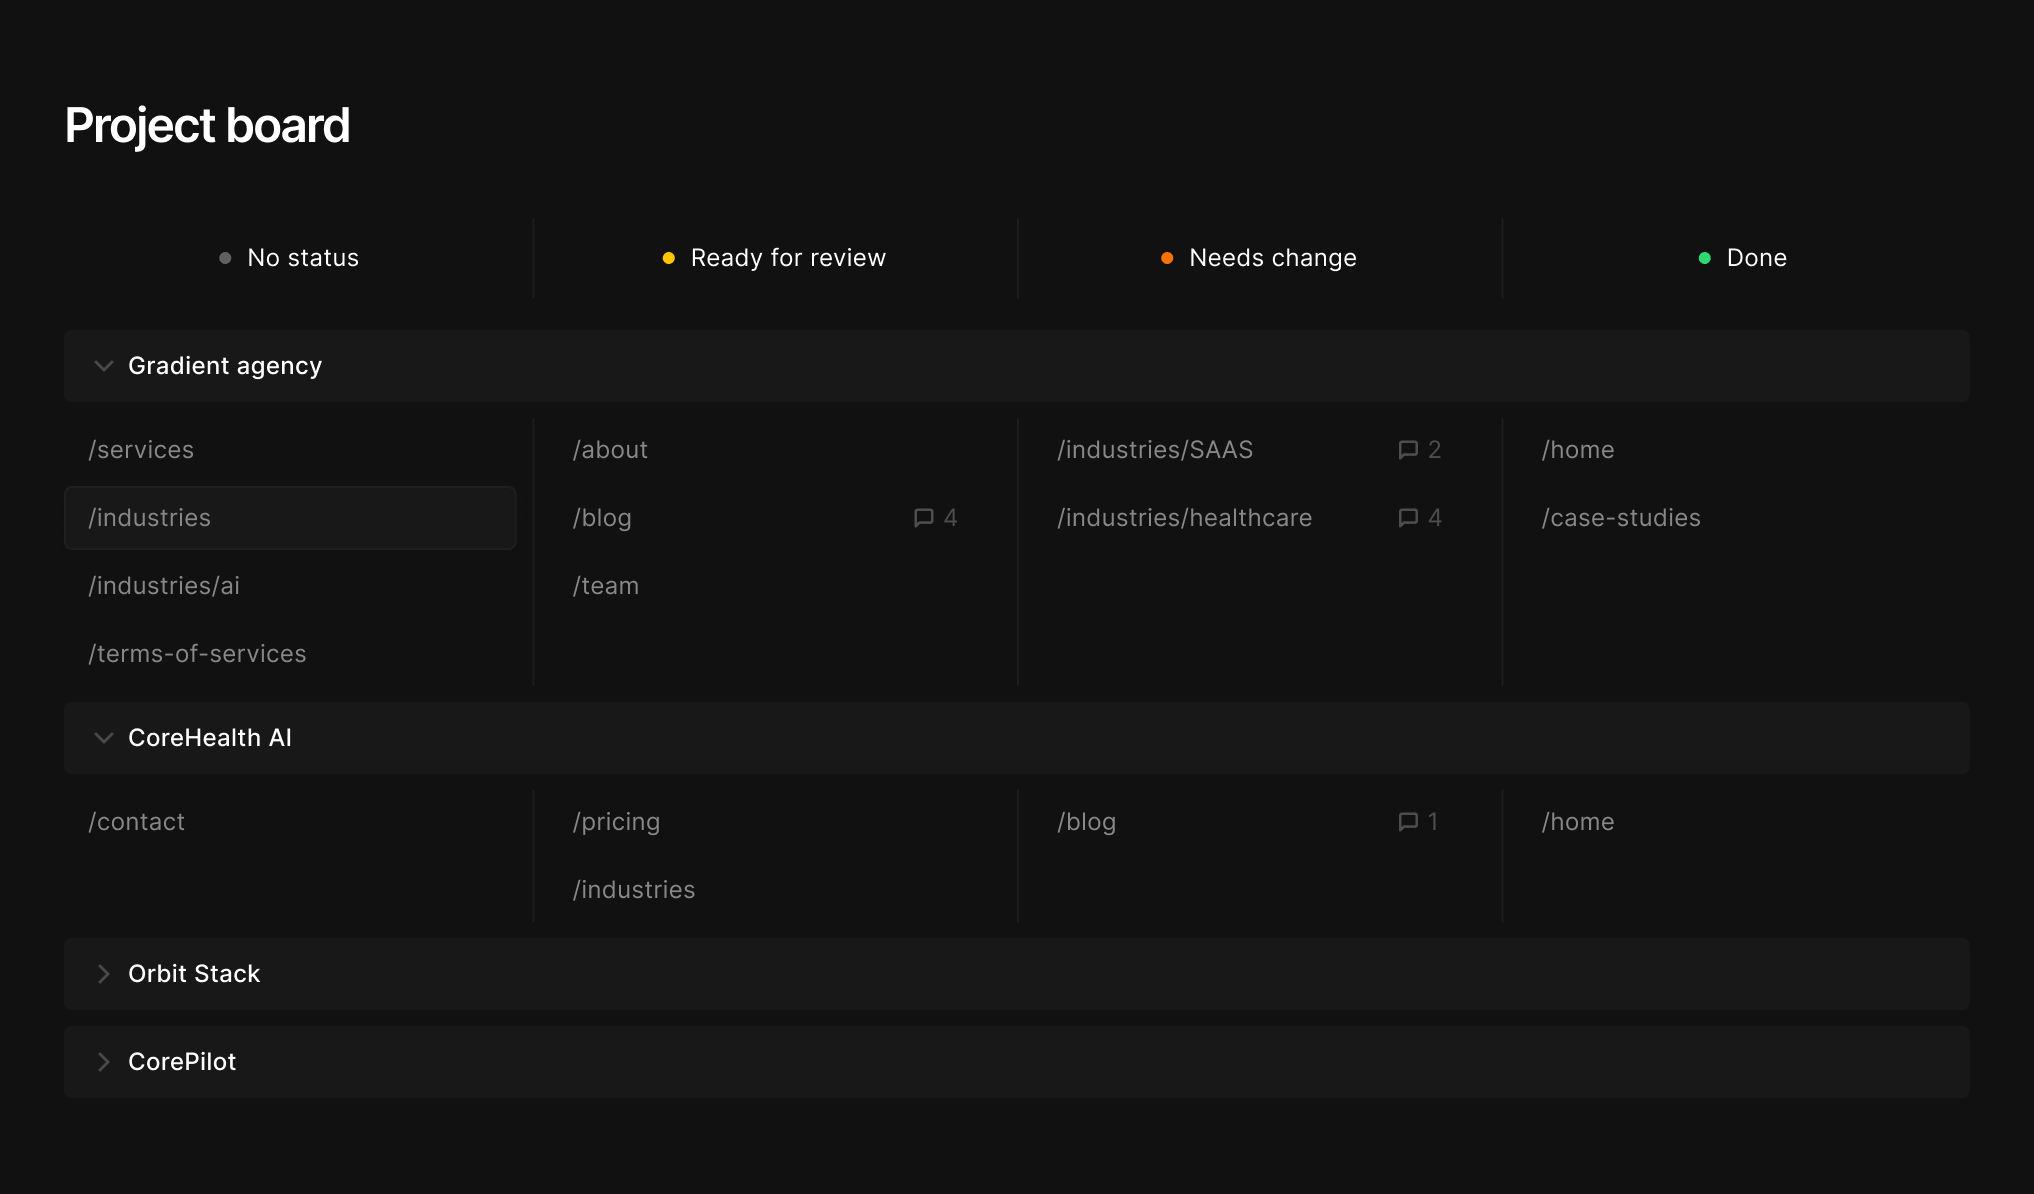This screenshot has width=2034, height=1194.
Task: Expand the CorePilot group chevron
Action: tap(103, 1062)
